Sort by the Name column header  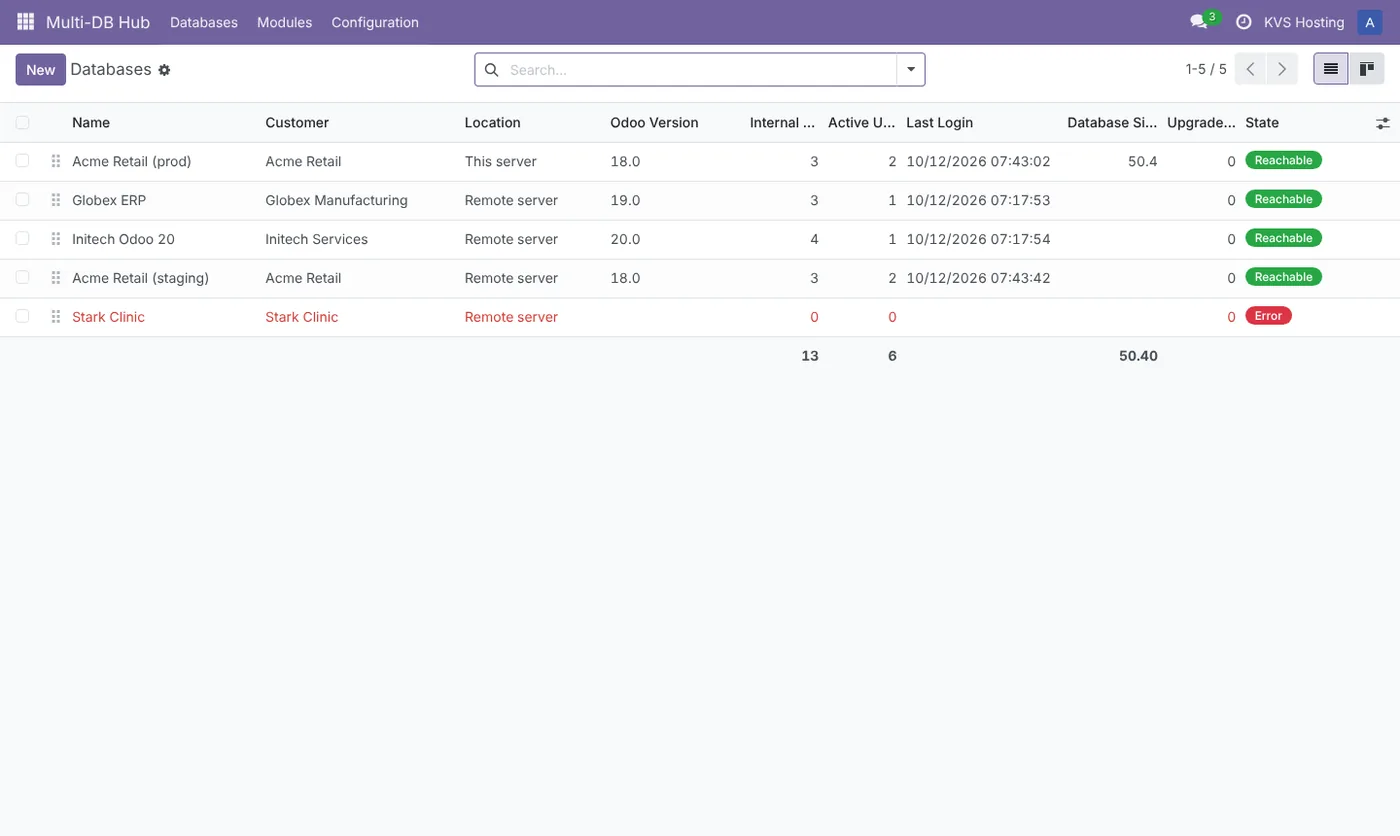tap(91, 123)
